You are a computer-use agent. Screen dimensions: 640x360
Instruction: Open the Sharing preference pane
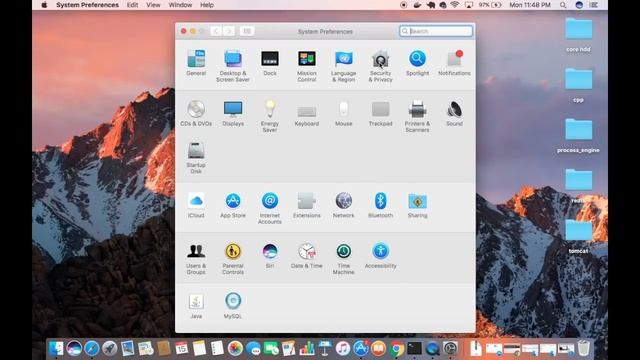tap(417, 205)
